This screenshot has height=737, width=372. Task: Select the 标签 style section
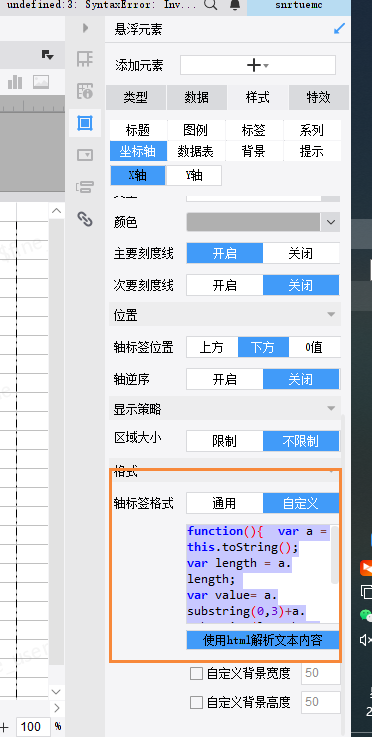254,130
